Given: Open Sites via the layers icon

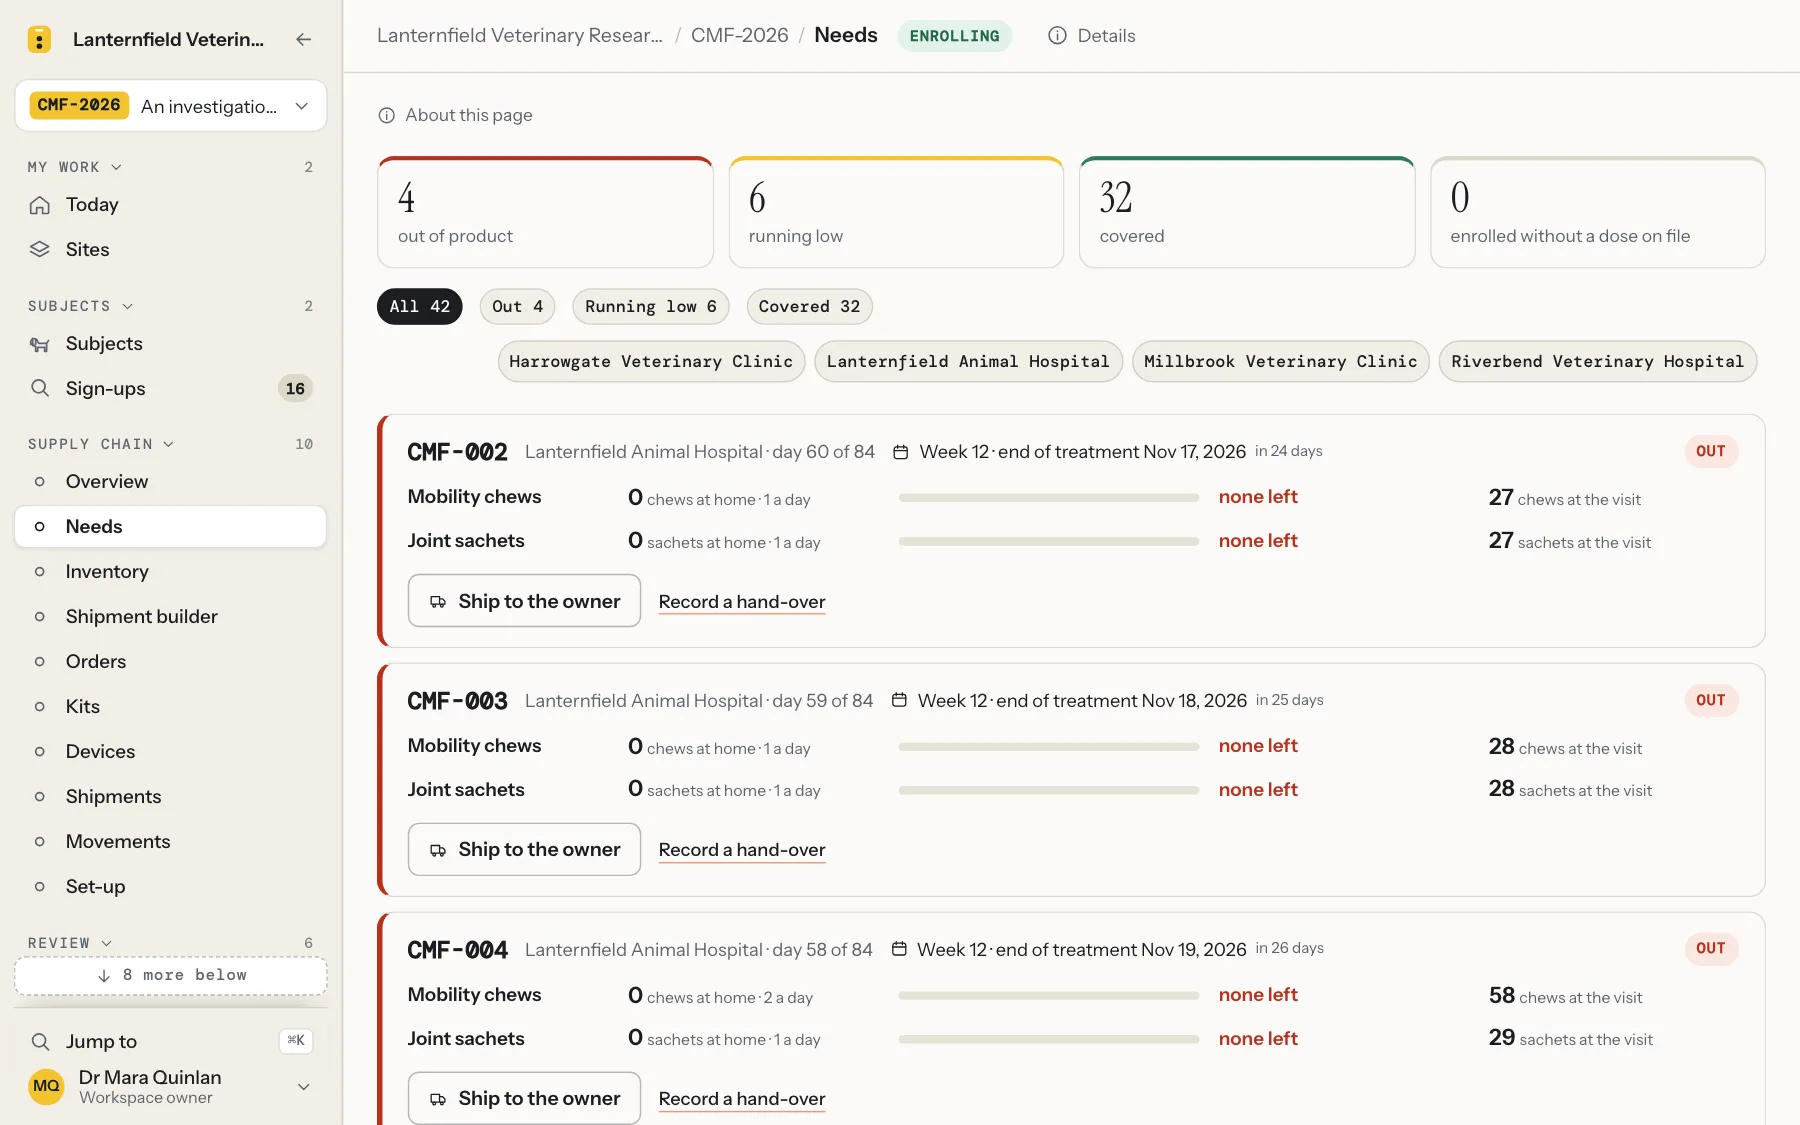Looking at the screenshot, I should (40, 250).
